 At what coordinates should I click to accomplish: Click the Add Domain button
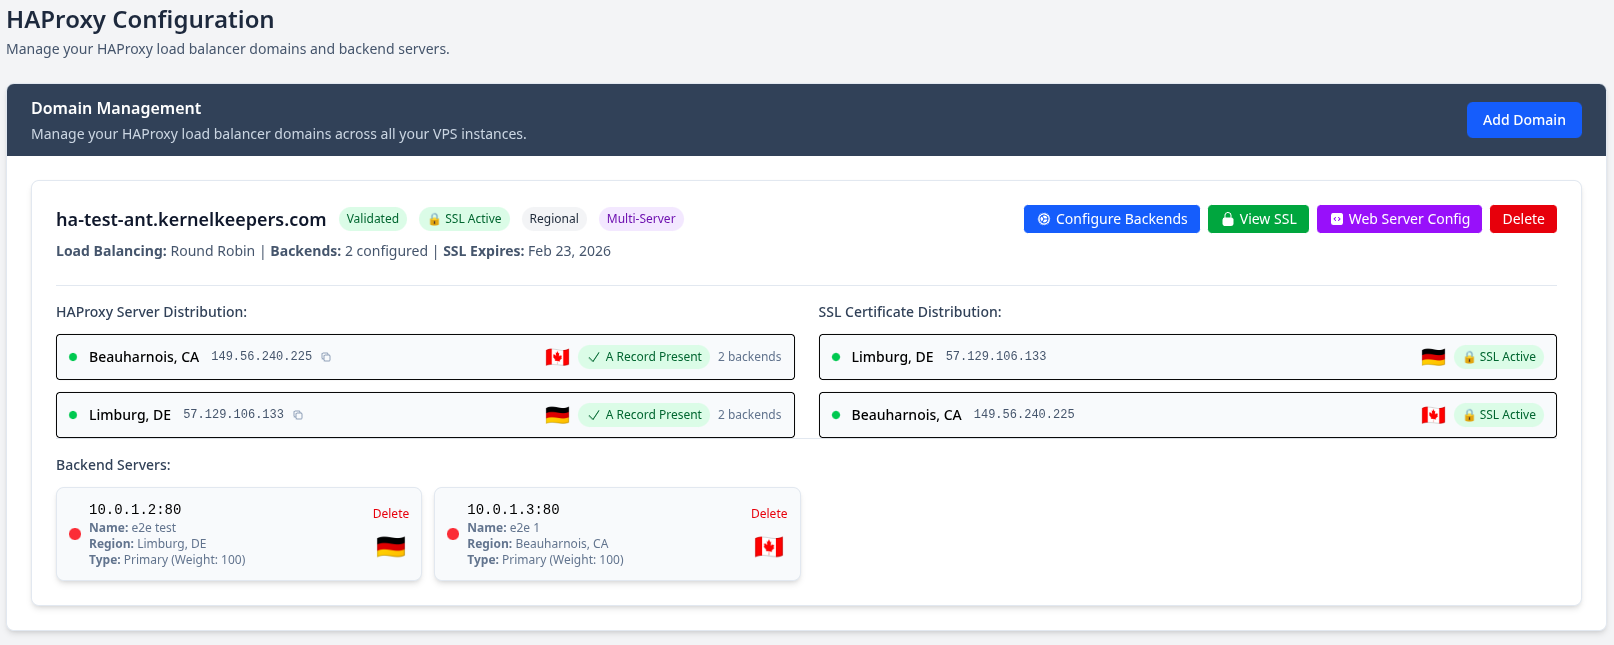click(x=1523, y=120)
